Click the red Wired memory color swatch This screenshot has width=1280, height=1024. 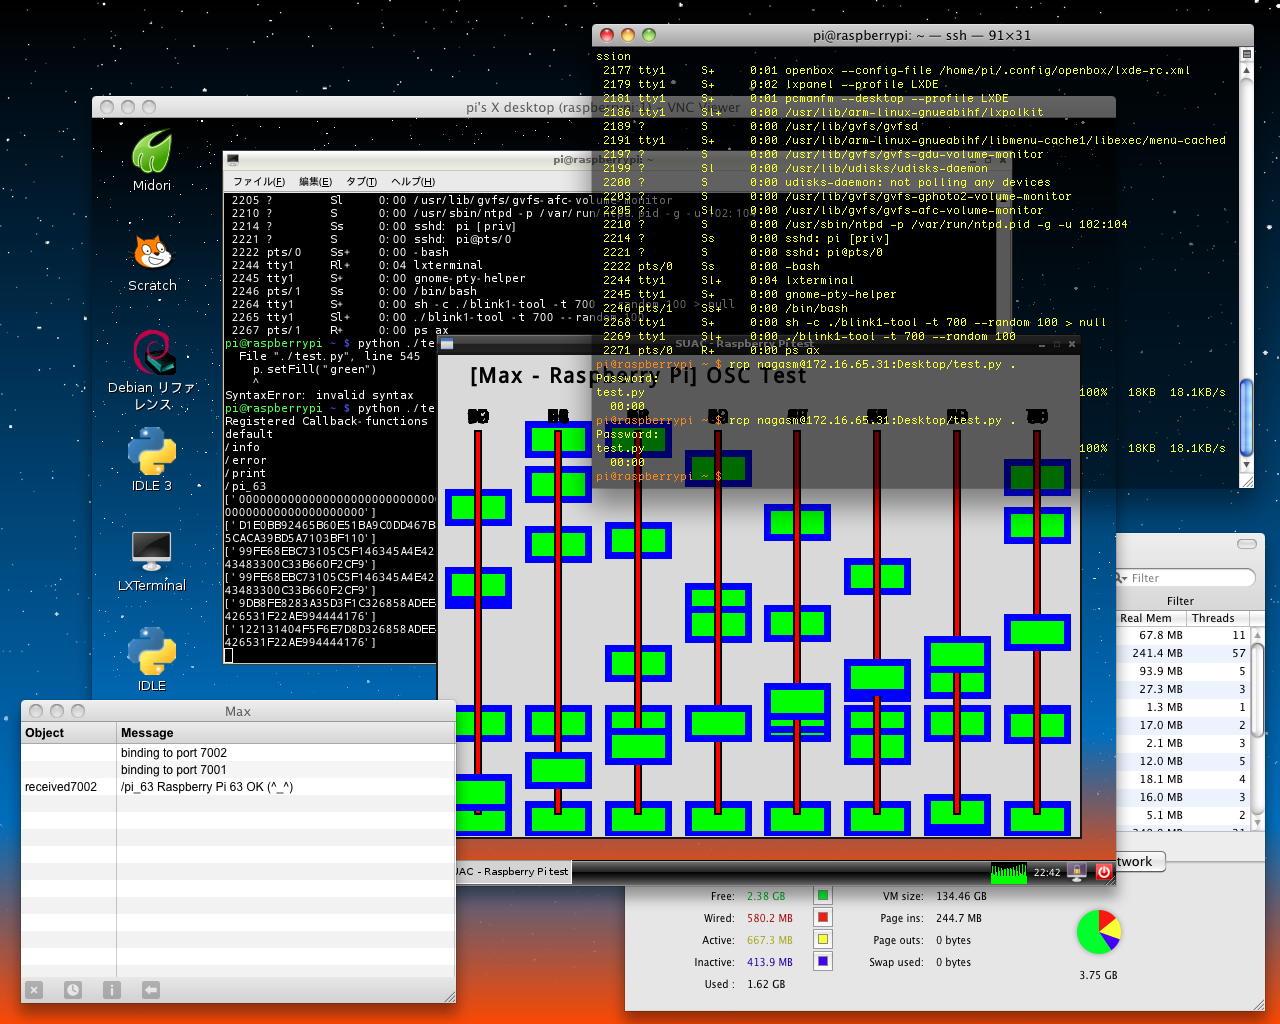(823, 918)
